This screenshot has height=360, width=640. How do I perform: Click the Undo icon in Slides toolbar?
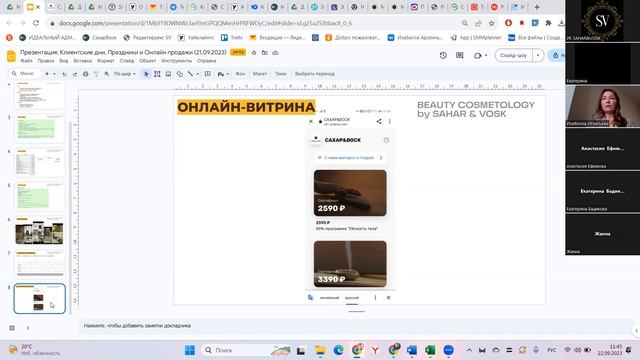click(x=64, y=74)
